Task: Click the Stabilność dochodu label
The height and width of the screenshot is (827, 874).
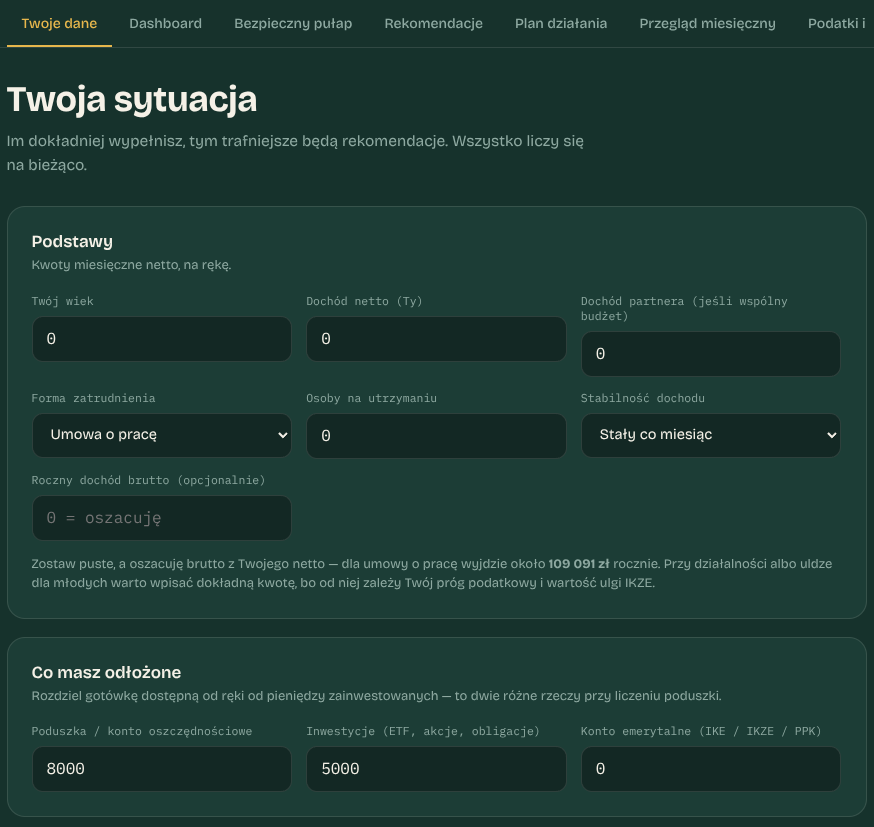Action: 643,398
